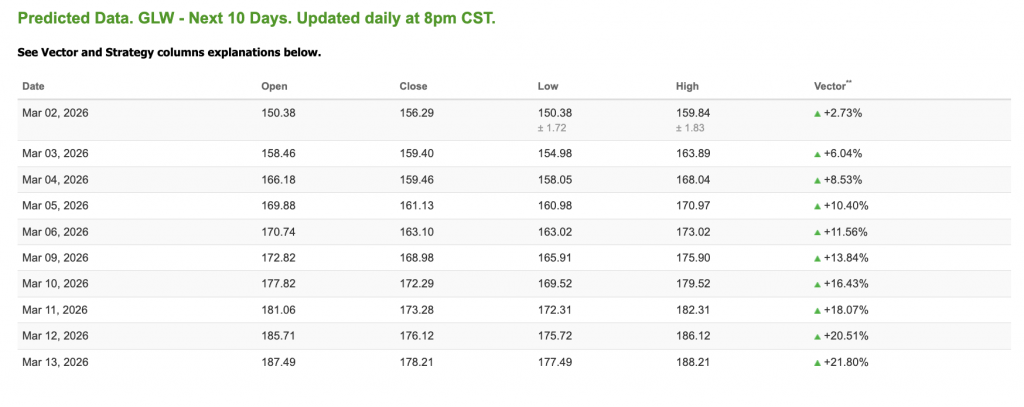Click the Vector and Strategy explanations note

169,52
